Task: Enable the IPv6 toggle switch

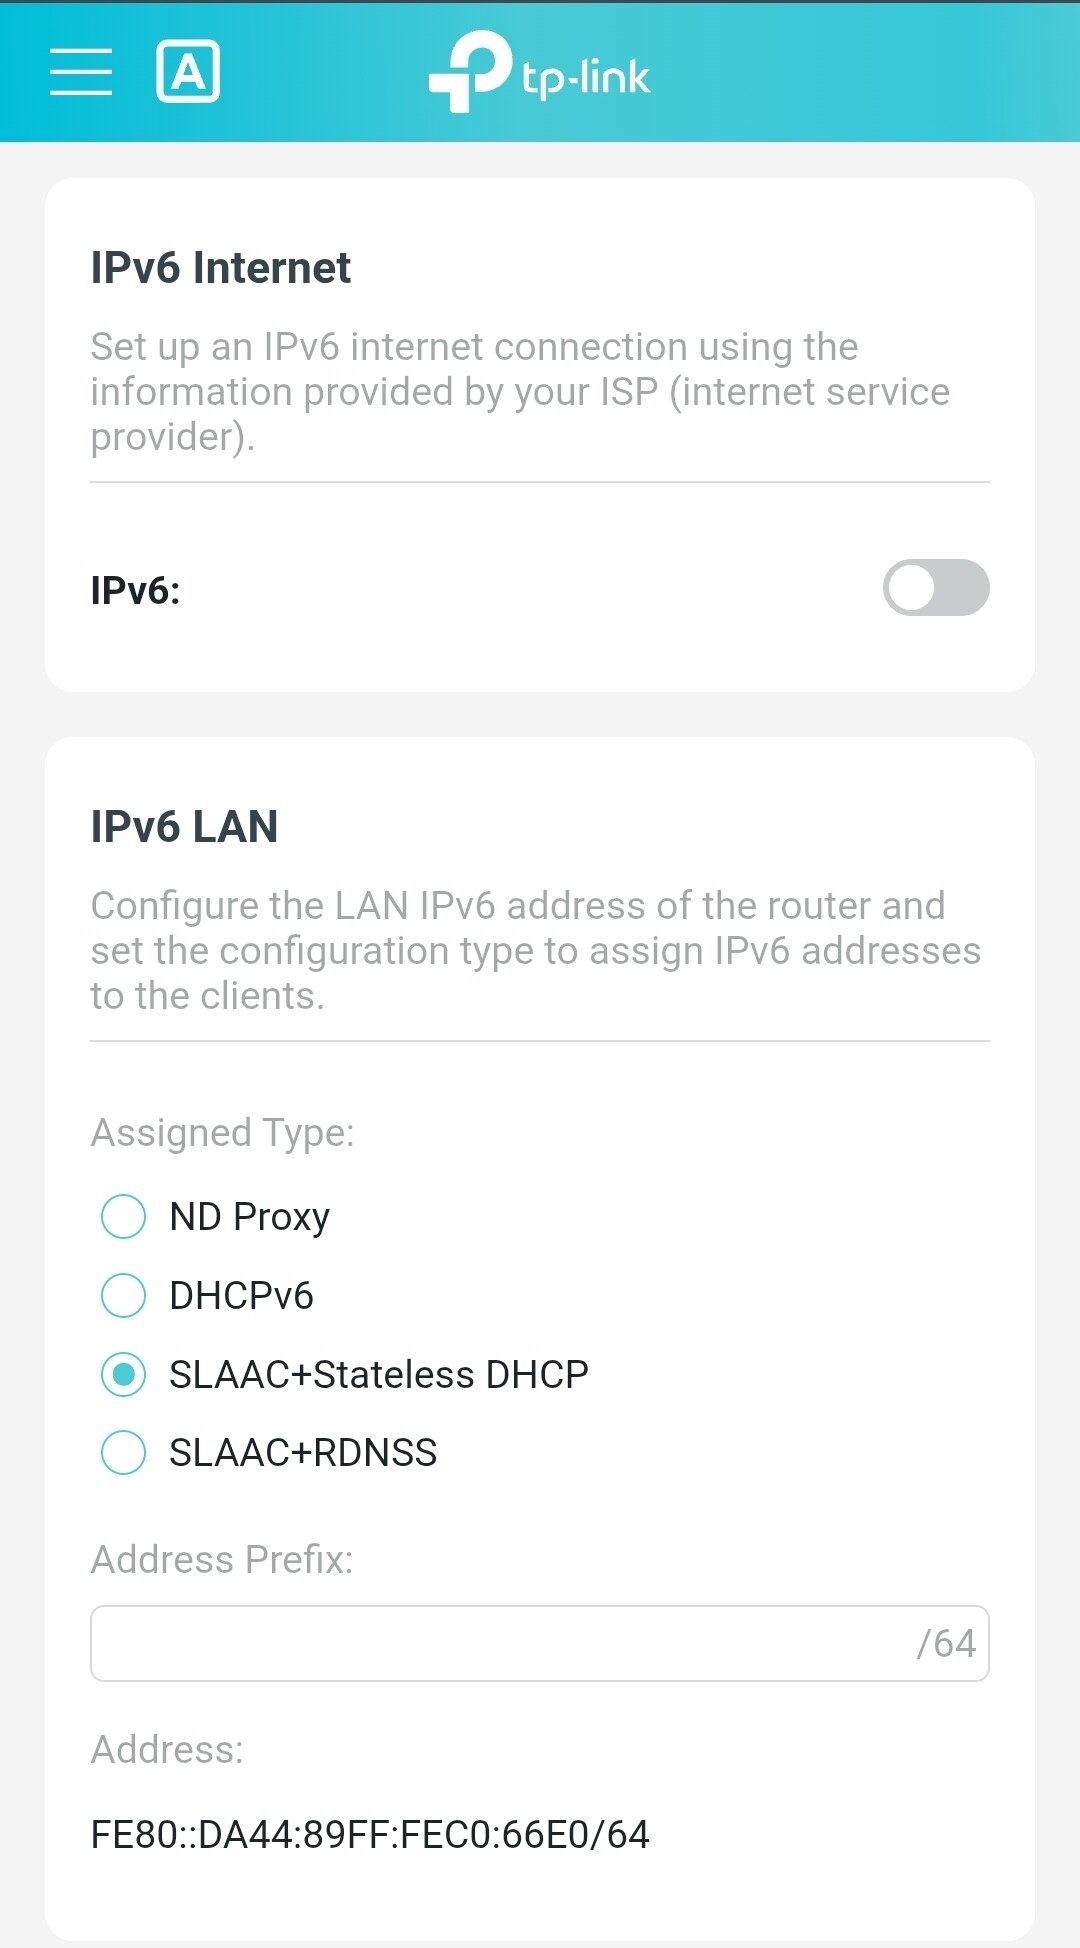Action: click(x=935, y=588)
